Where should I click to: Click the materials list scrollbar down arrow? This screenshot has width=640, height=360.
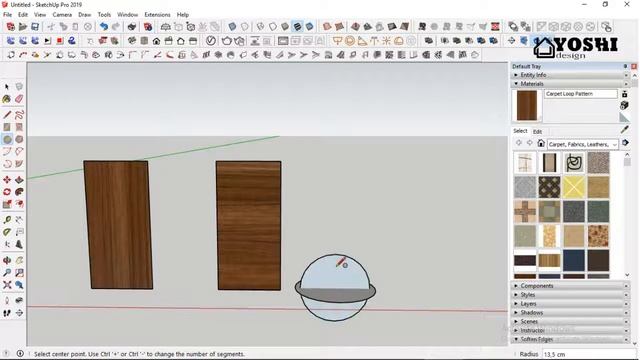click(627, 275)
